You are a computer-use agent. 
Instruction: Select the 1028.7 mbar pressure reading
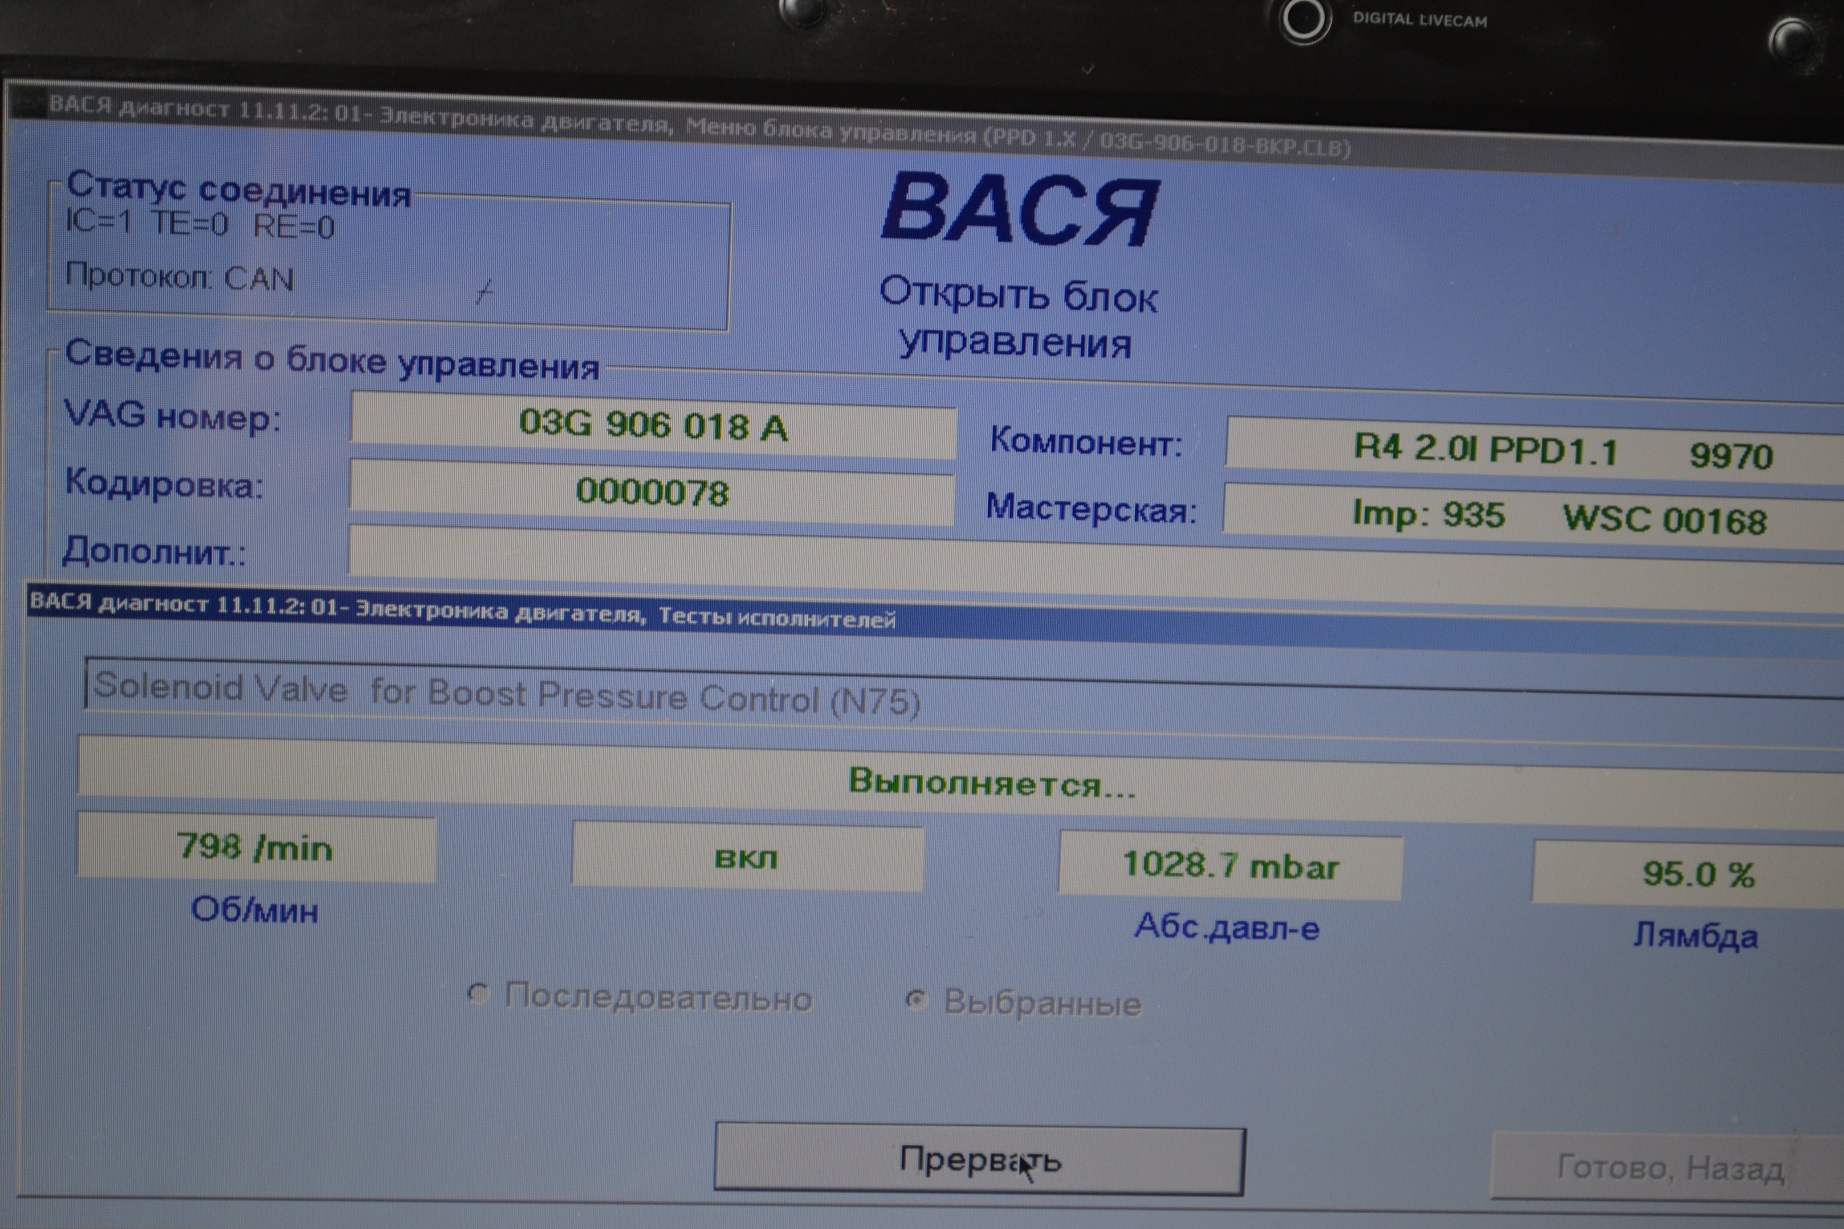[x=1230, y=866]
